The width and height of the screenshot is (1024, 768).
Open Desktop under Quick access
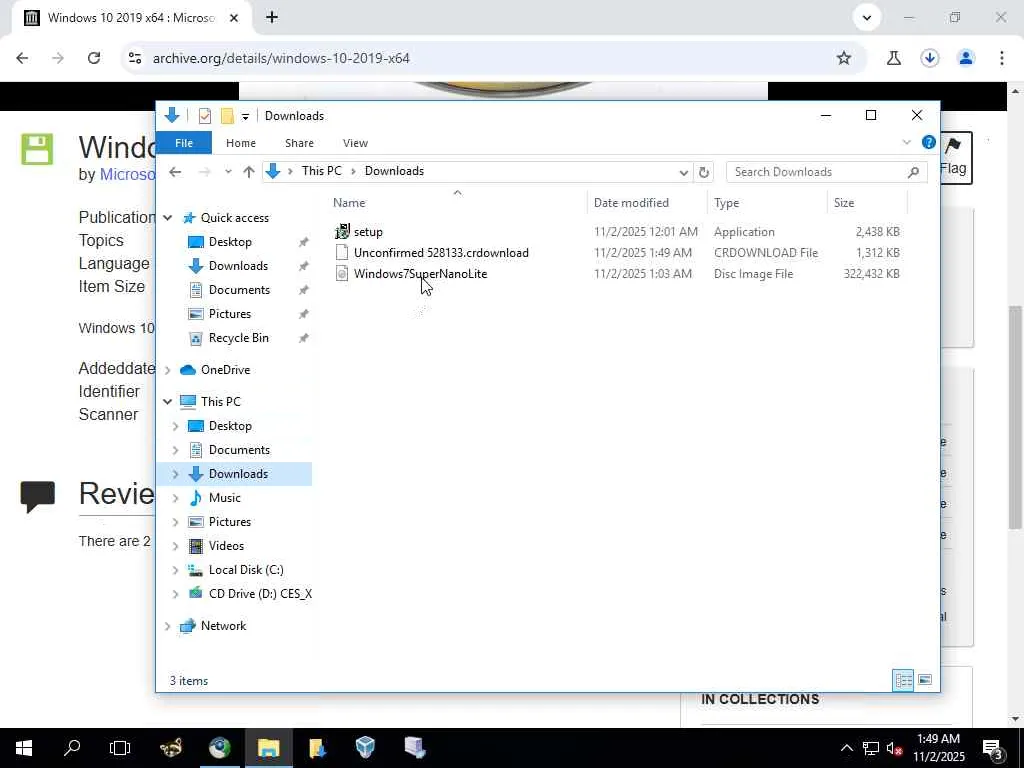click(230, 242)
